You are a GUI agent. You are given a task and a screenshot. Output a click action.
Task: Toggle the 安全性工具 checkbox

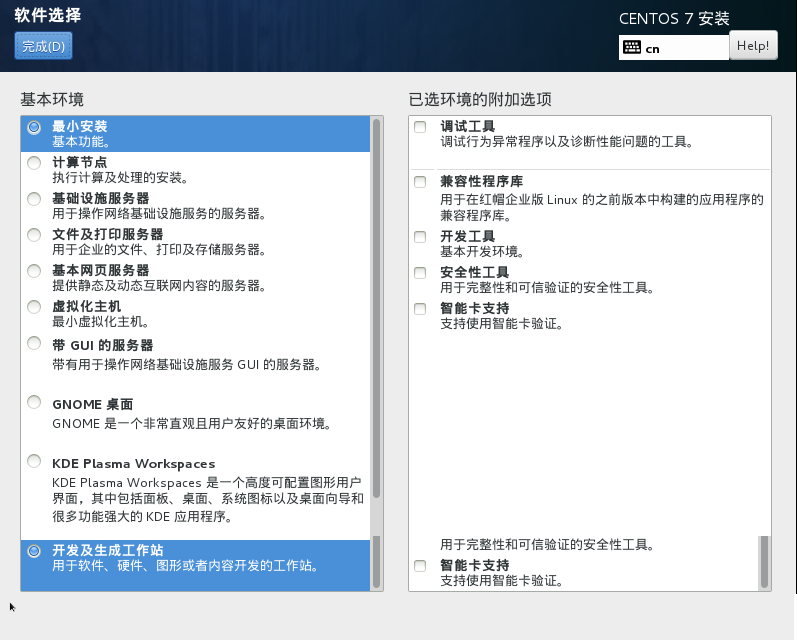420,273
